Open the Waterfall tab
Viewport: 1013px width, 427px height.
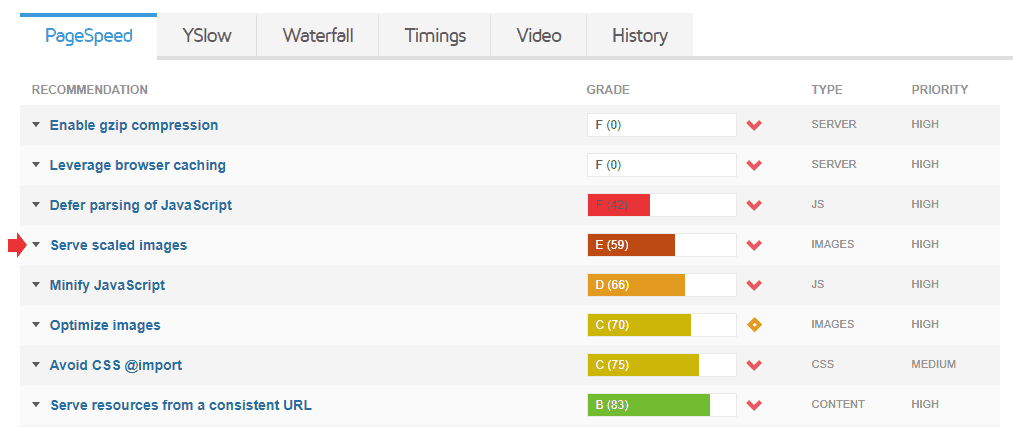(318, 35)
